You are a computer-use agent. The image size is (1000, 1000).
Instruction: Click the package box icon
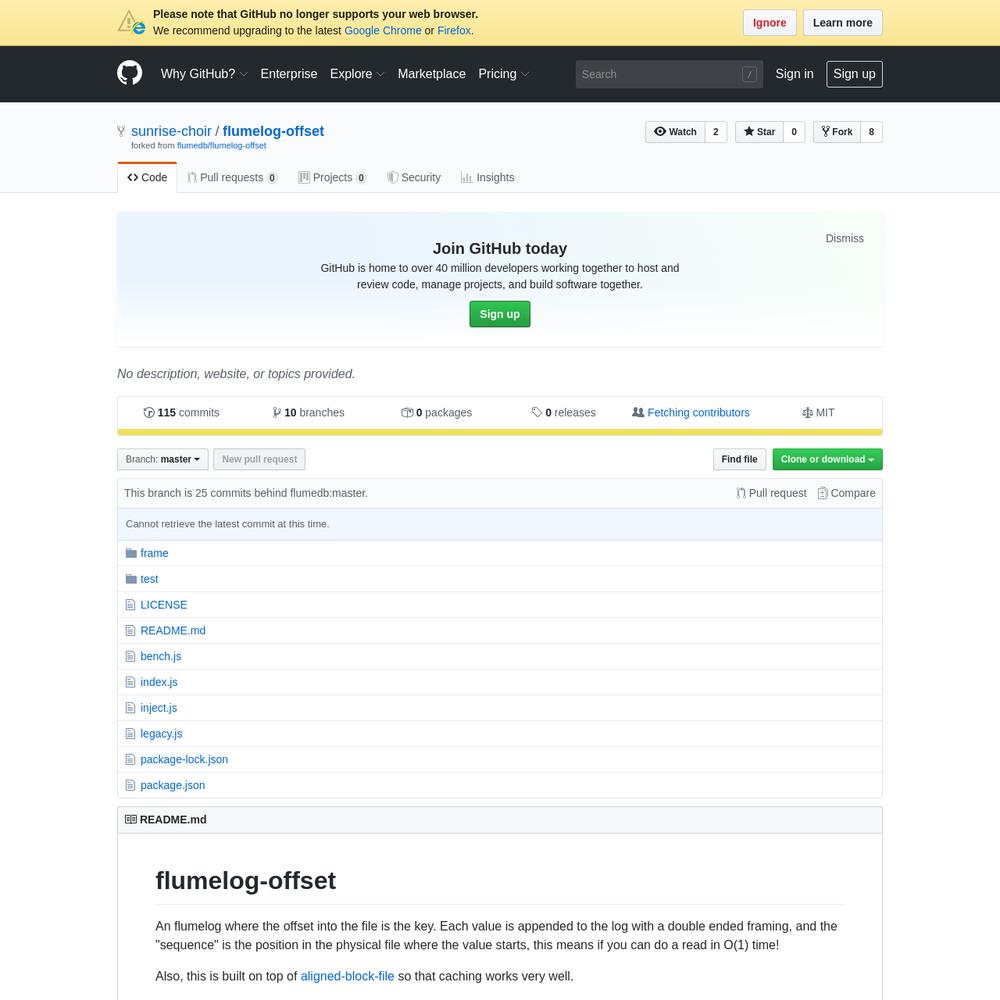click(407, 413)
